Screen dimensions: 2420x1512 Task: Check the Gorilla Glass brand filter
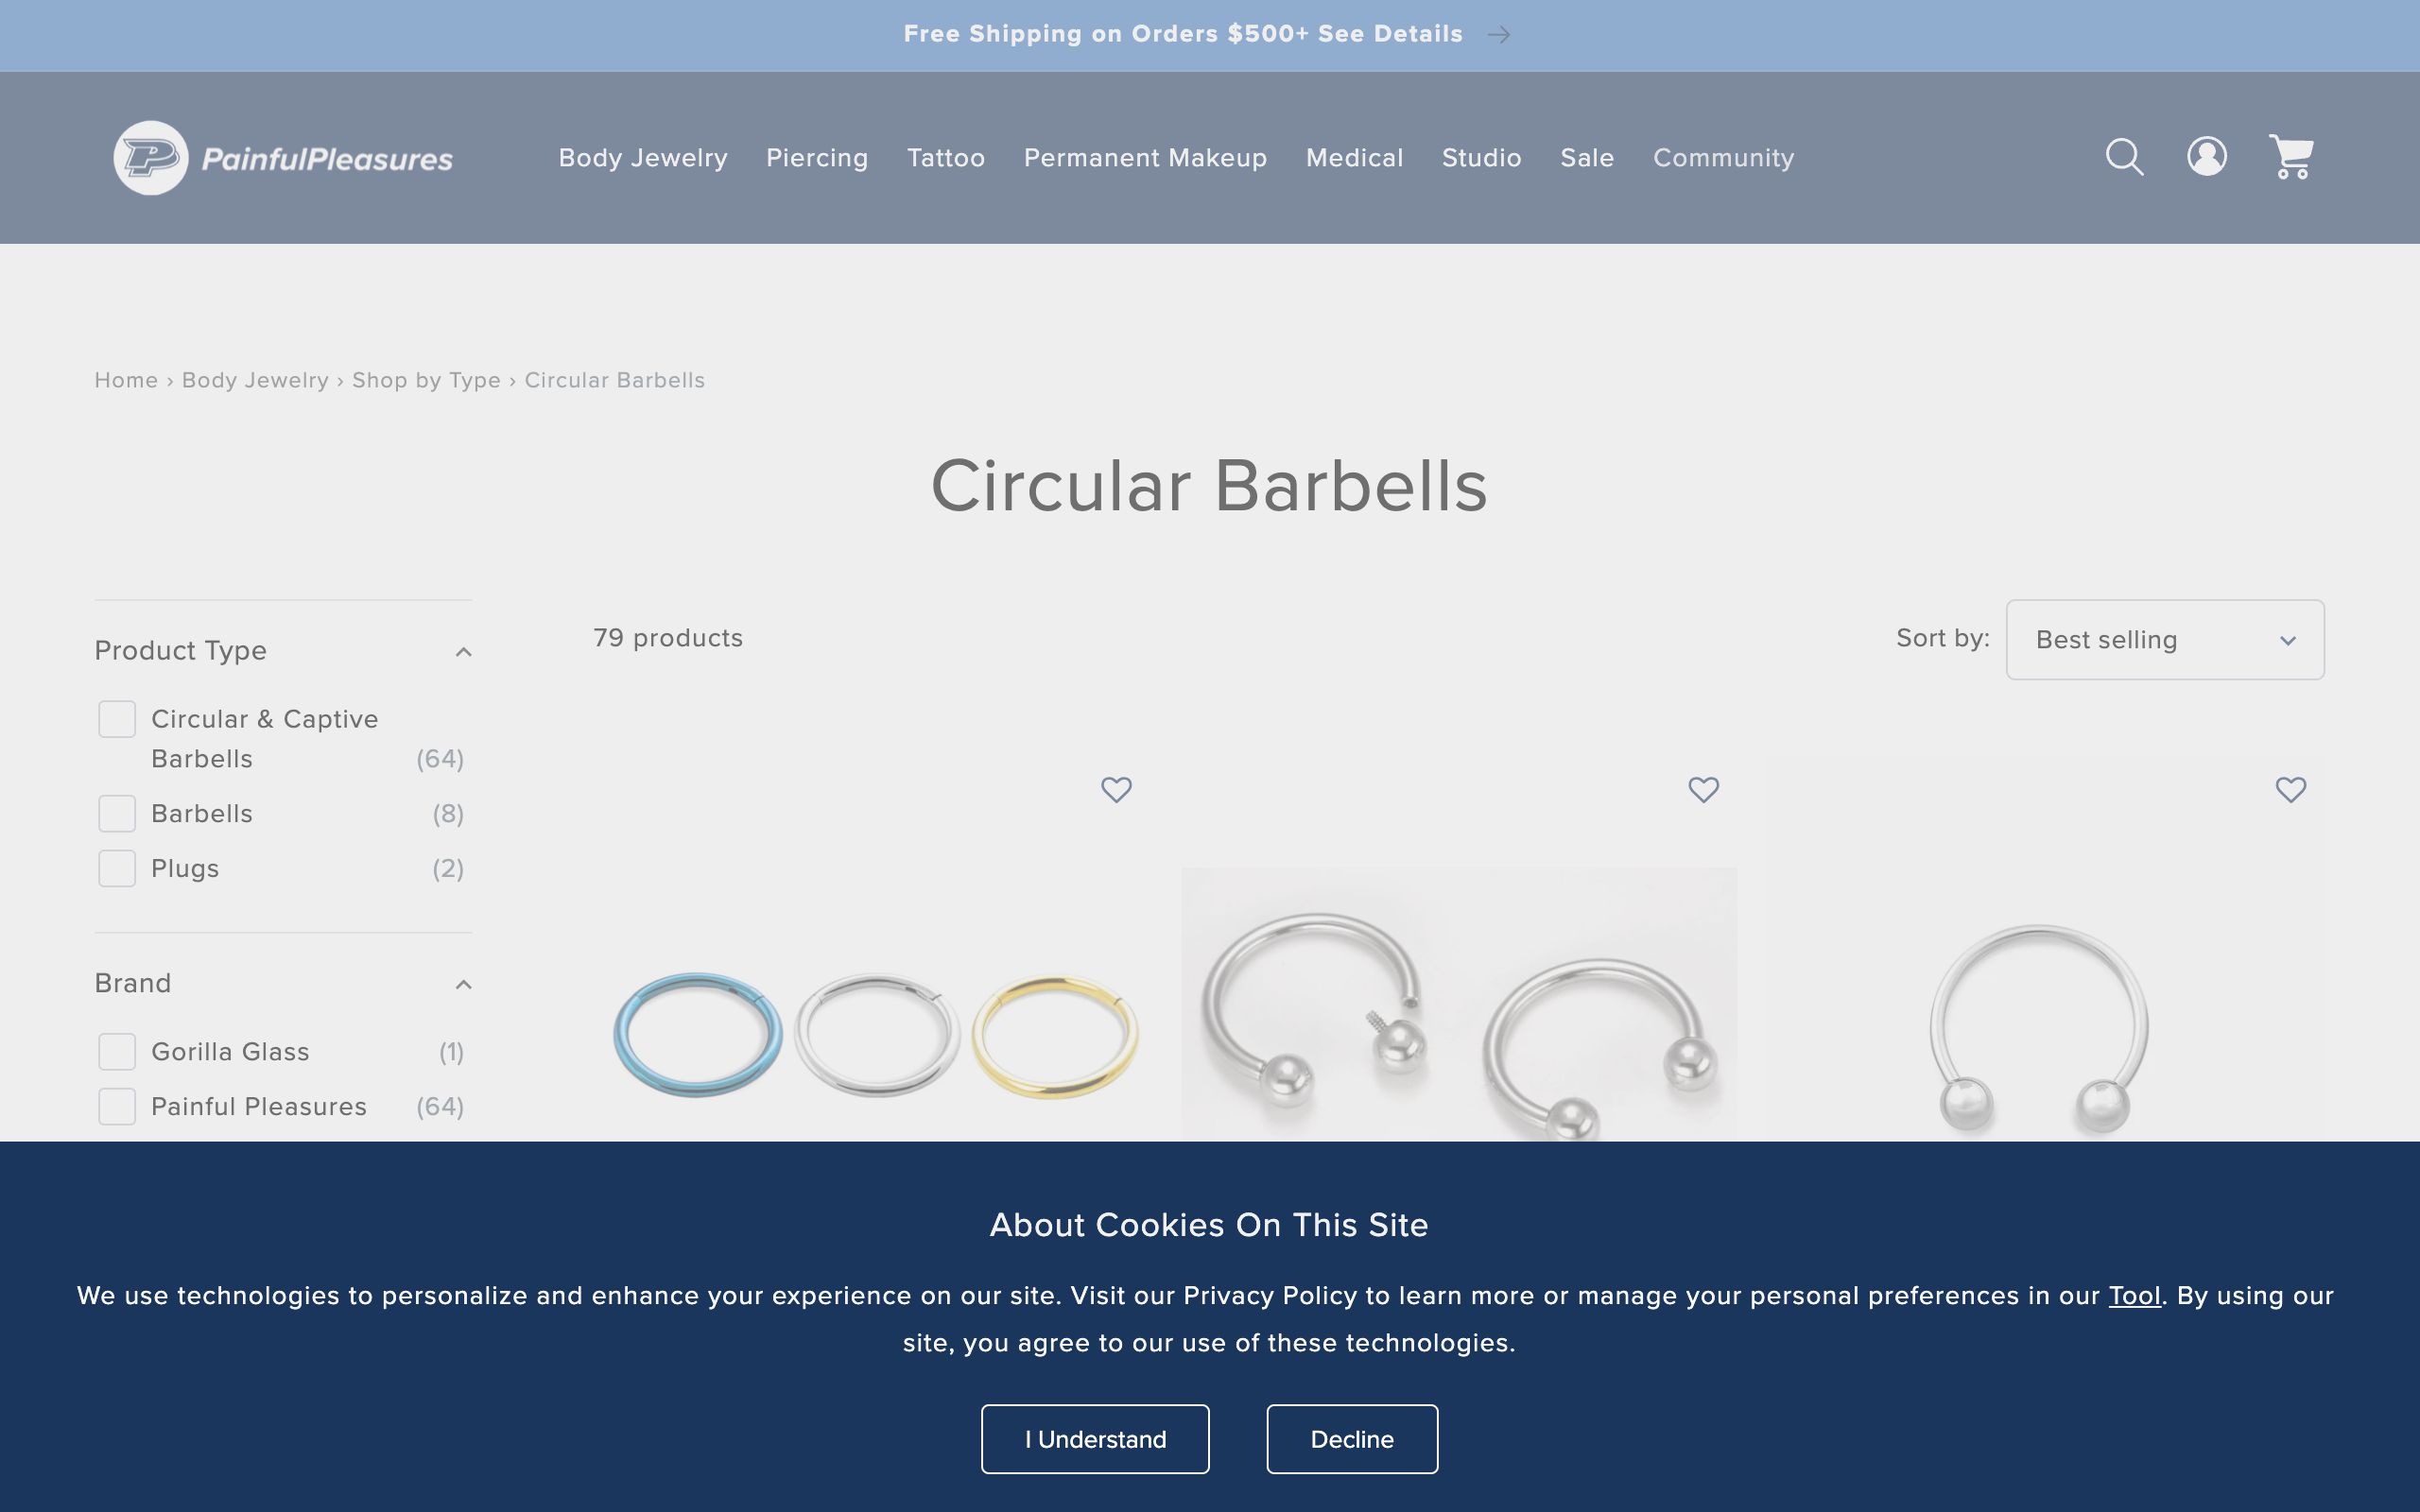coord(117,1051)
